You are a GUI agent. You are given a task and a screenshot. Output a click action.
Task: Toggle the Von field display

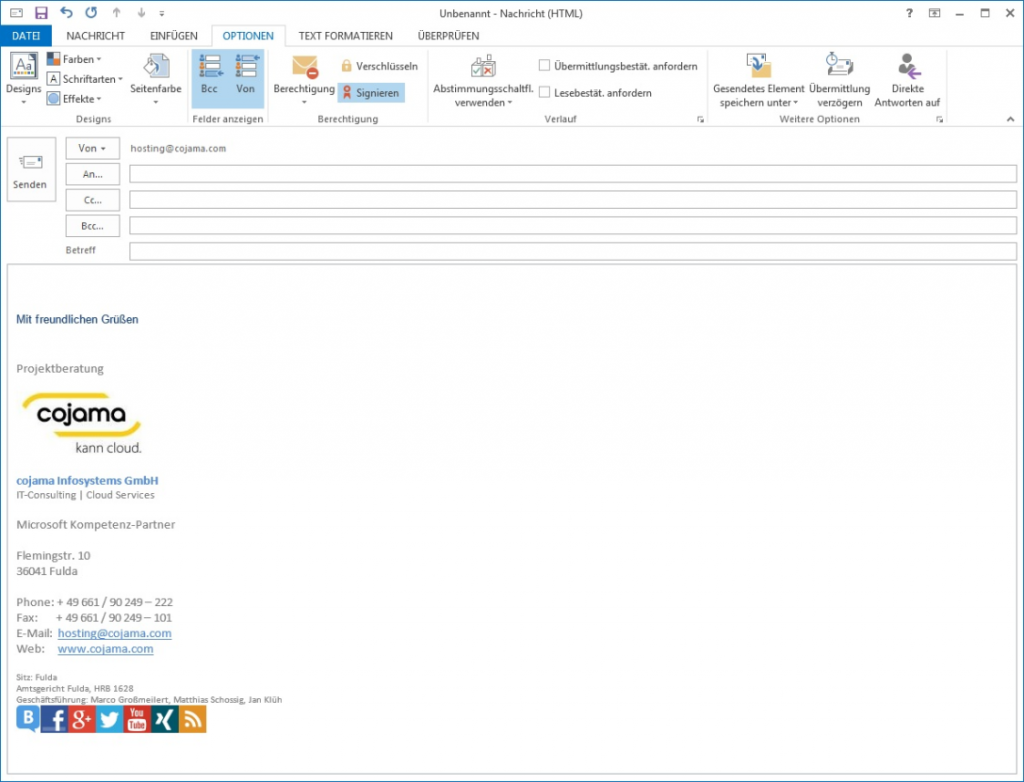tap(246, 75)
